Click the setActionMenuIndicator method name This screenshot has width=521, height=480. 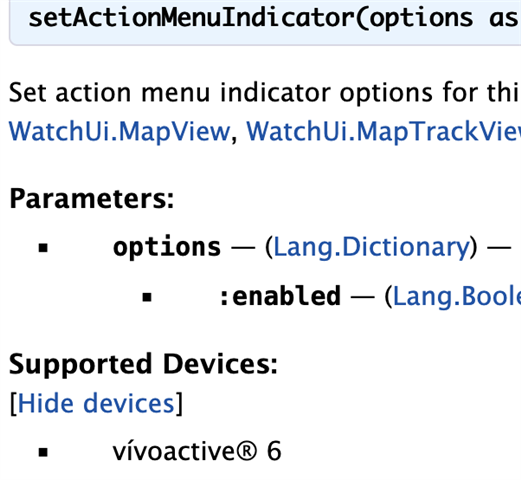pyautogui.click(x=192, y=18)
